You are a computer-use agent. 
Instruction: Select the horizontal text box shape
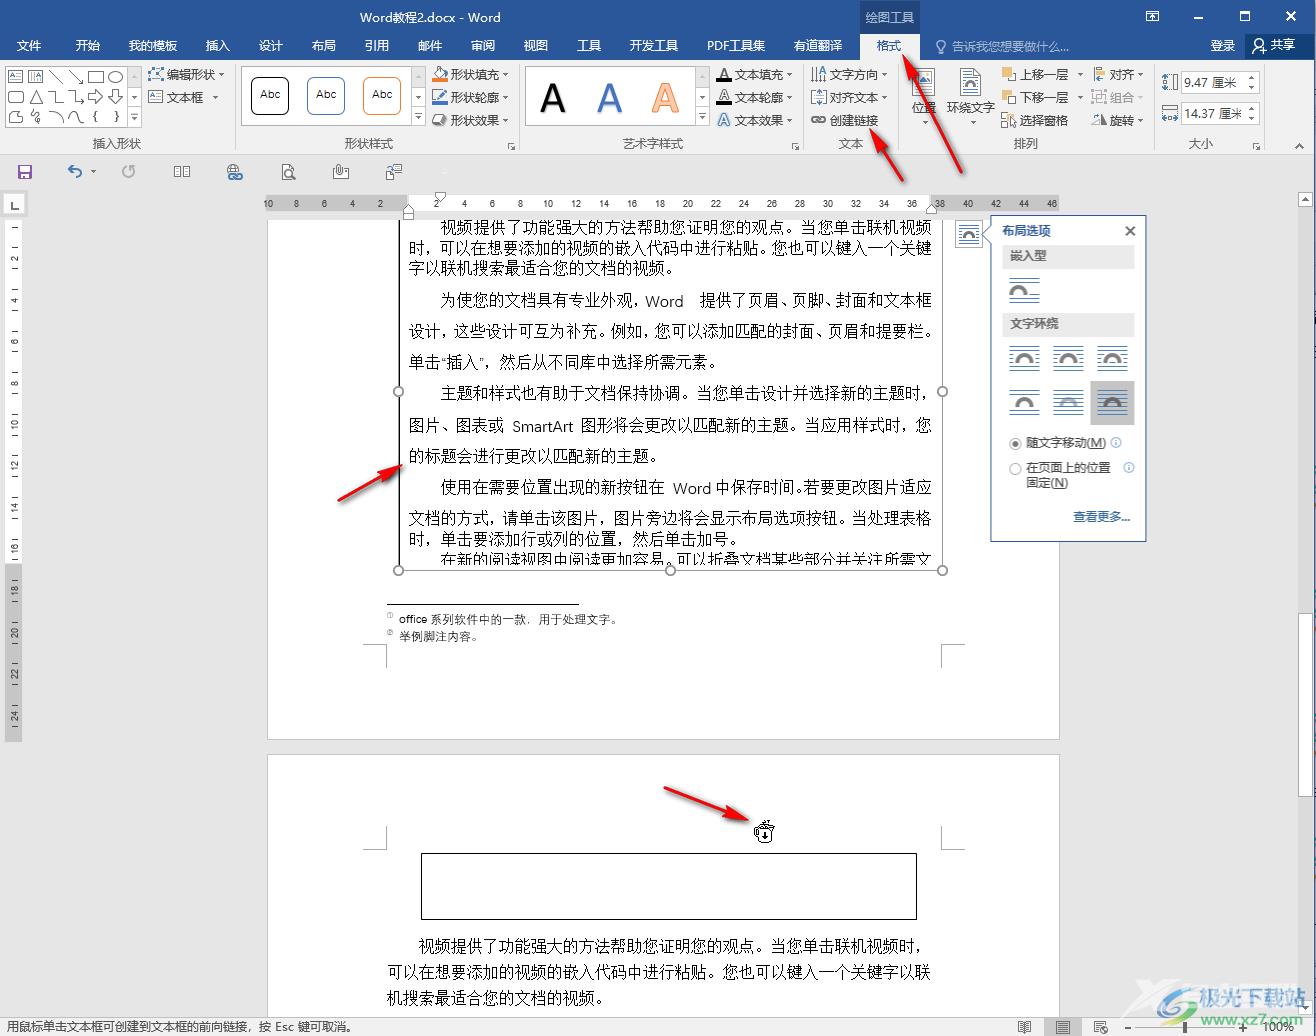point(16,76)
